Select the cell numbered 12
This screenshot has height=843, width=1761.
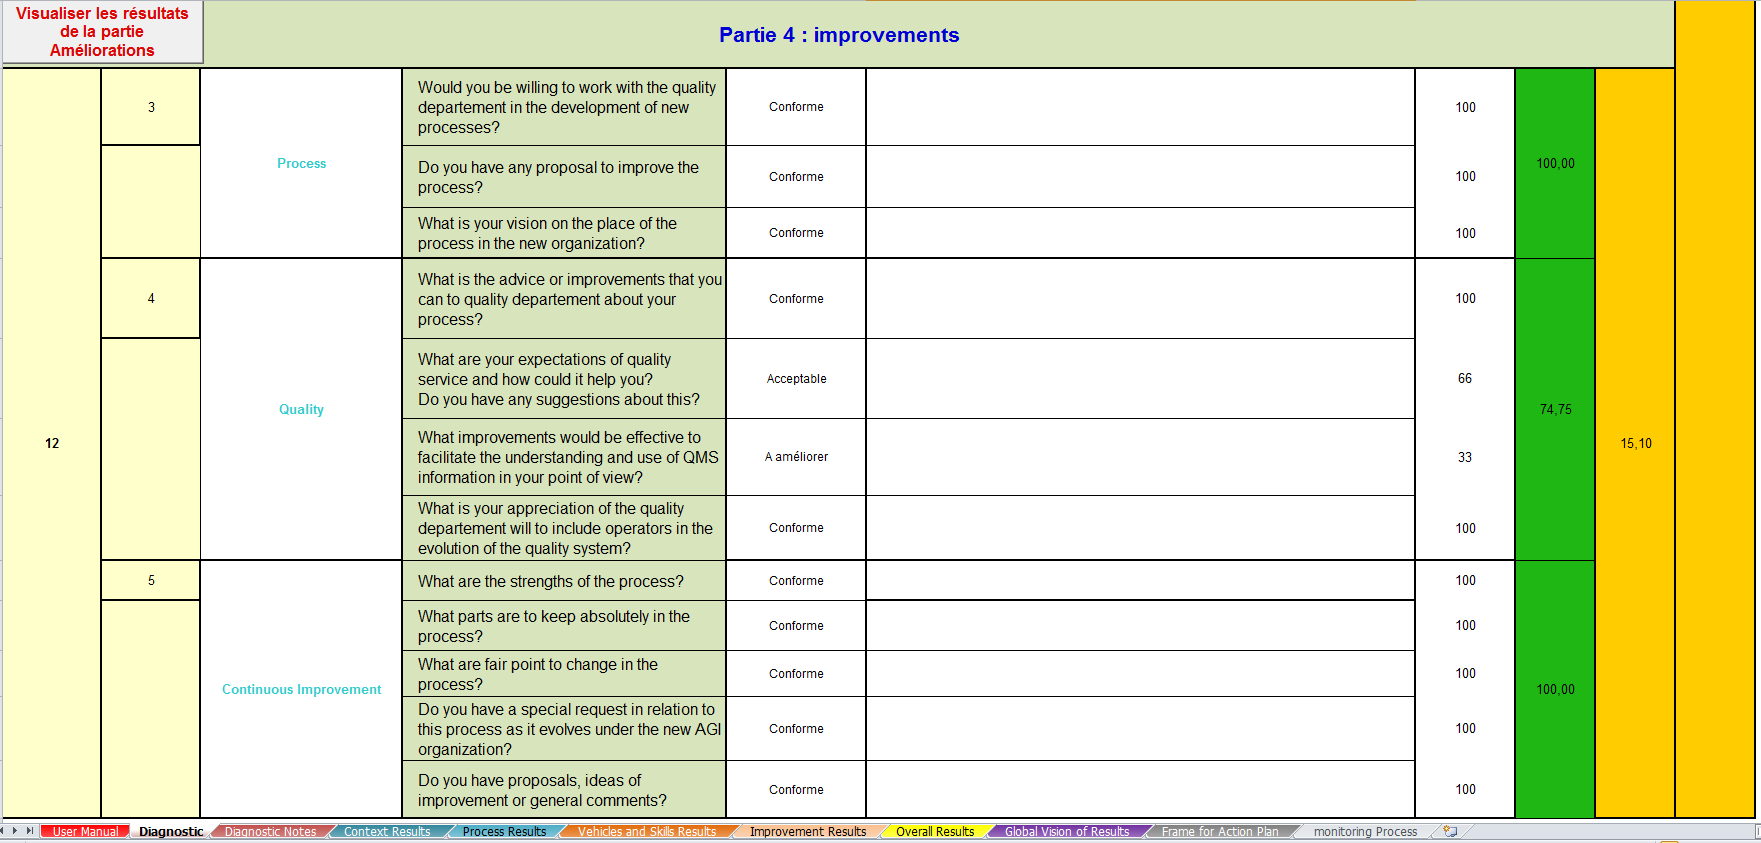52,443
